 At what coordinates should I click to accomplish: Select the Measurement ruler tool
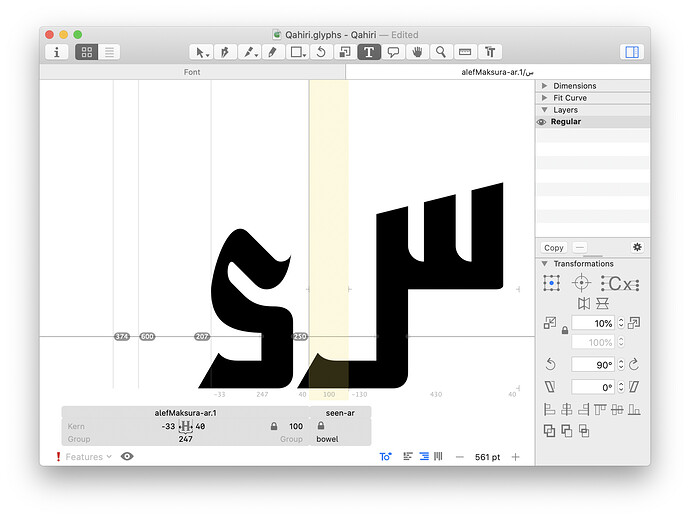tap(465, 52)
